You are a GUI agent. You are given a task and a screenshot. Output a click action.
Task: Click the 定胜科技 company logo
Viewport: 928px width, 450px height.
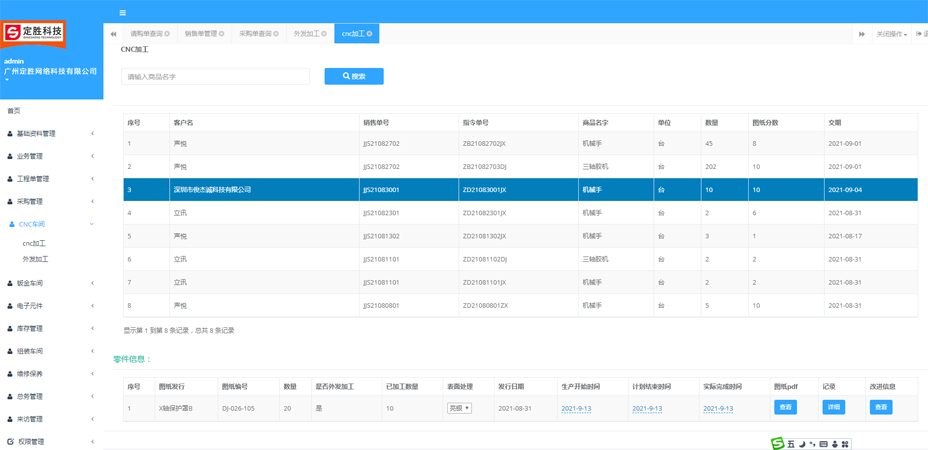(34, 33)
